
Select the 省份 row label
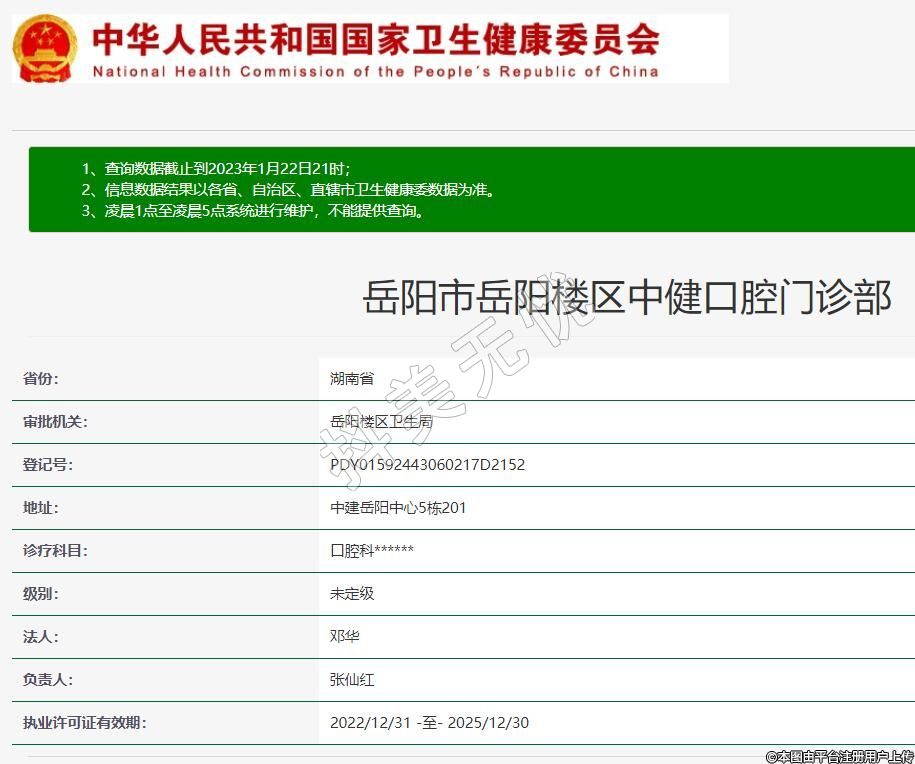coord(41,379)
